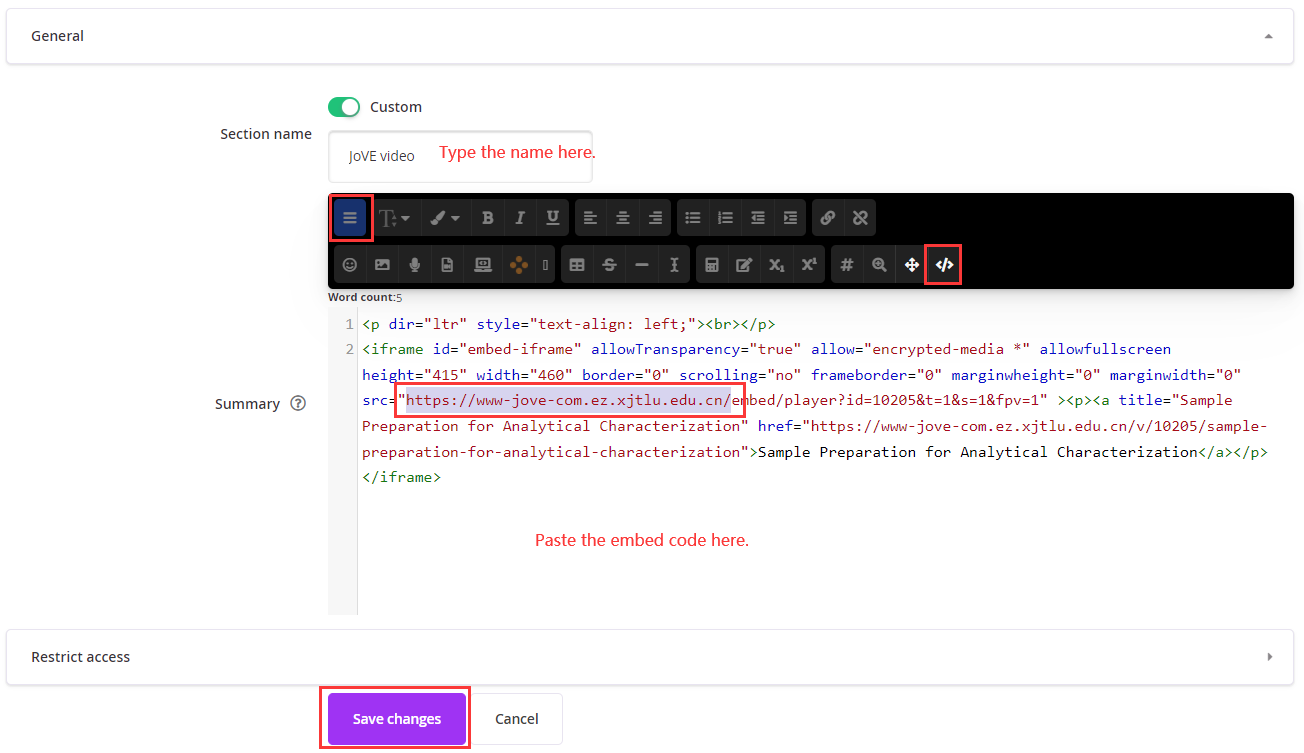Open the paragraph styles dropdown
This screenshot has height=753, width=1304.
tap(394, 218)
